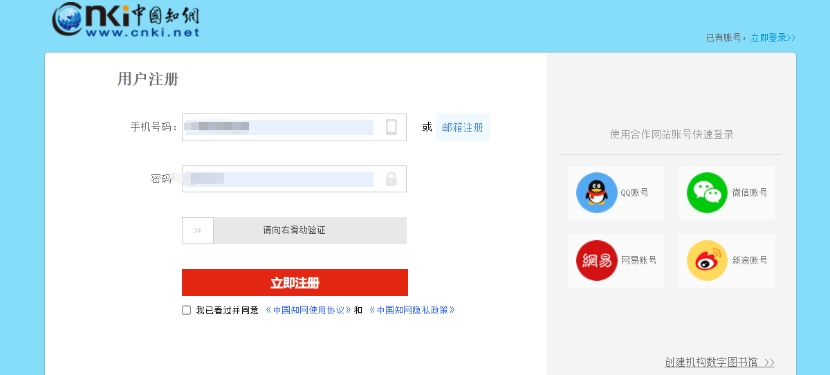Open the 立即登录 link

[773, 38]
